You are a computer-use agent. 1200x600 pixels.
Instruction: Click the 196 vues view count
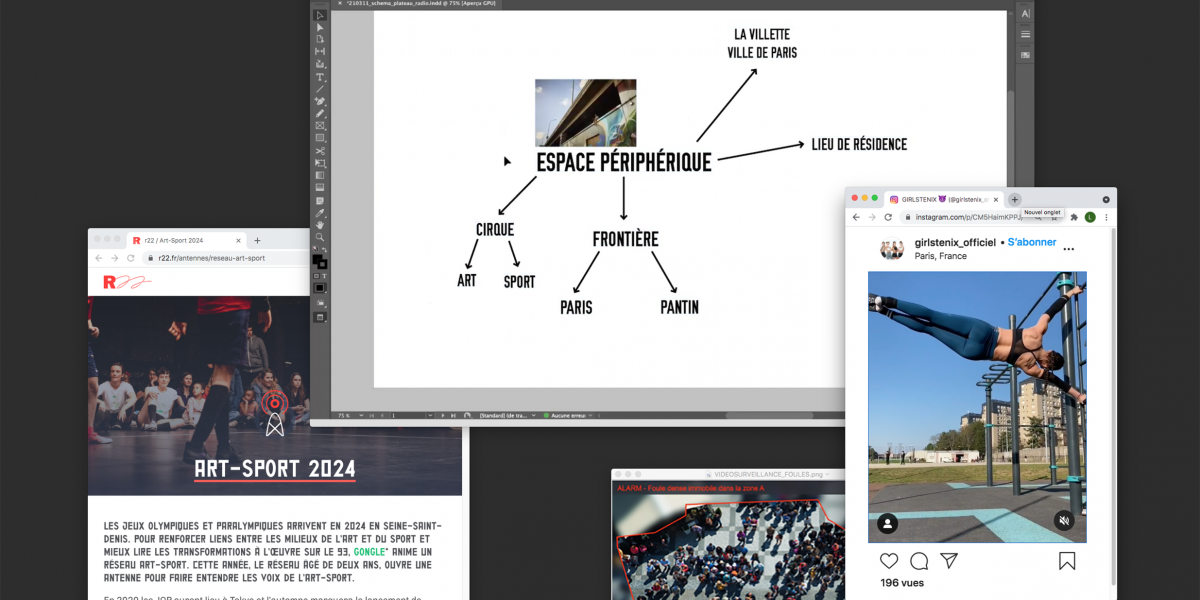(902, 583)
